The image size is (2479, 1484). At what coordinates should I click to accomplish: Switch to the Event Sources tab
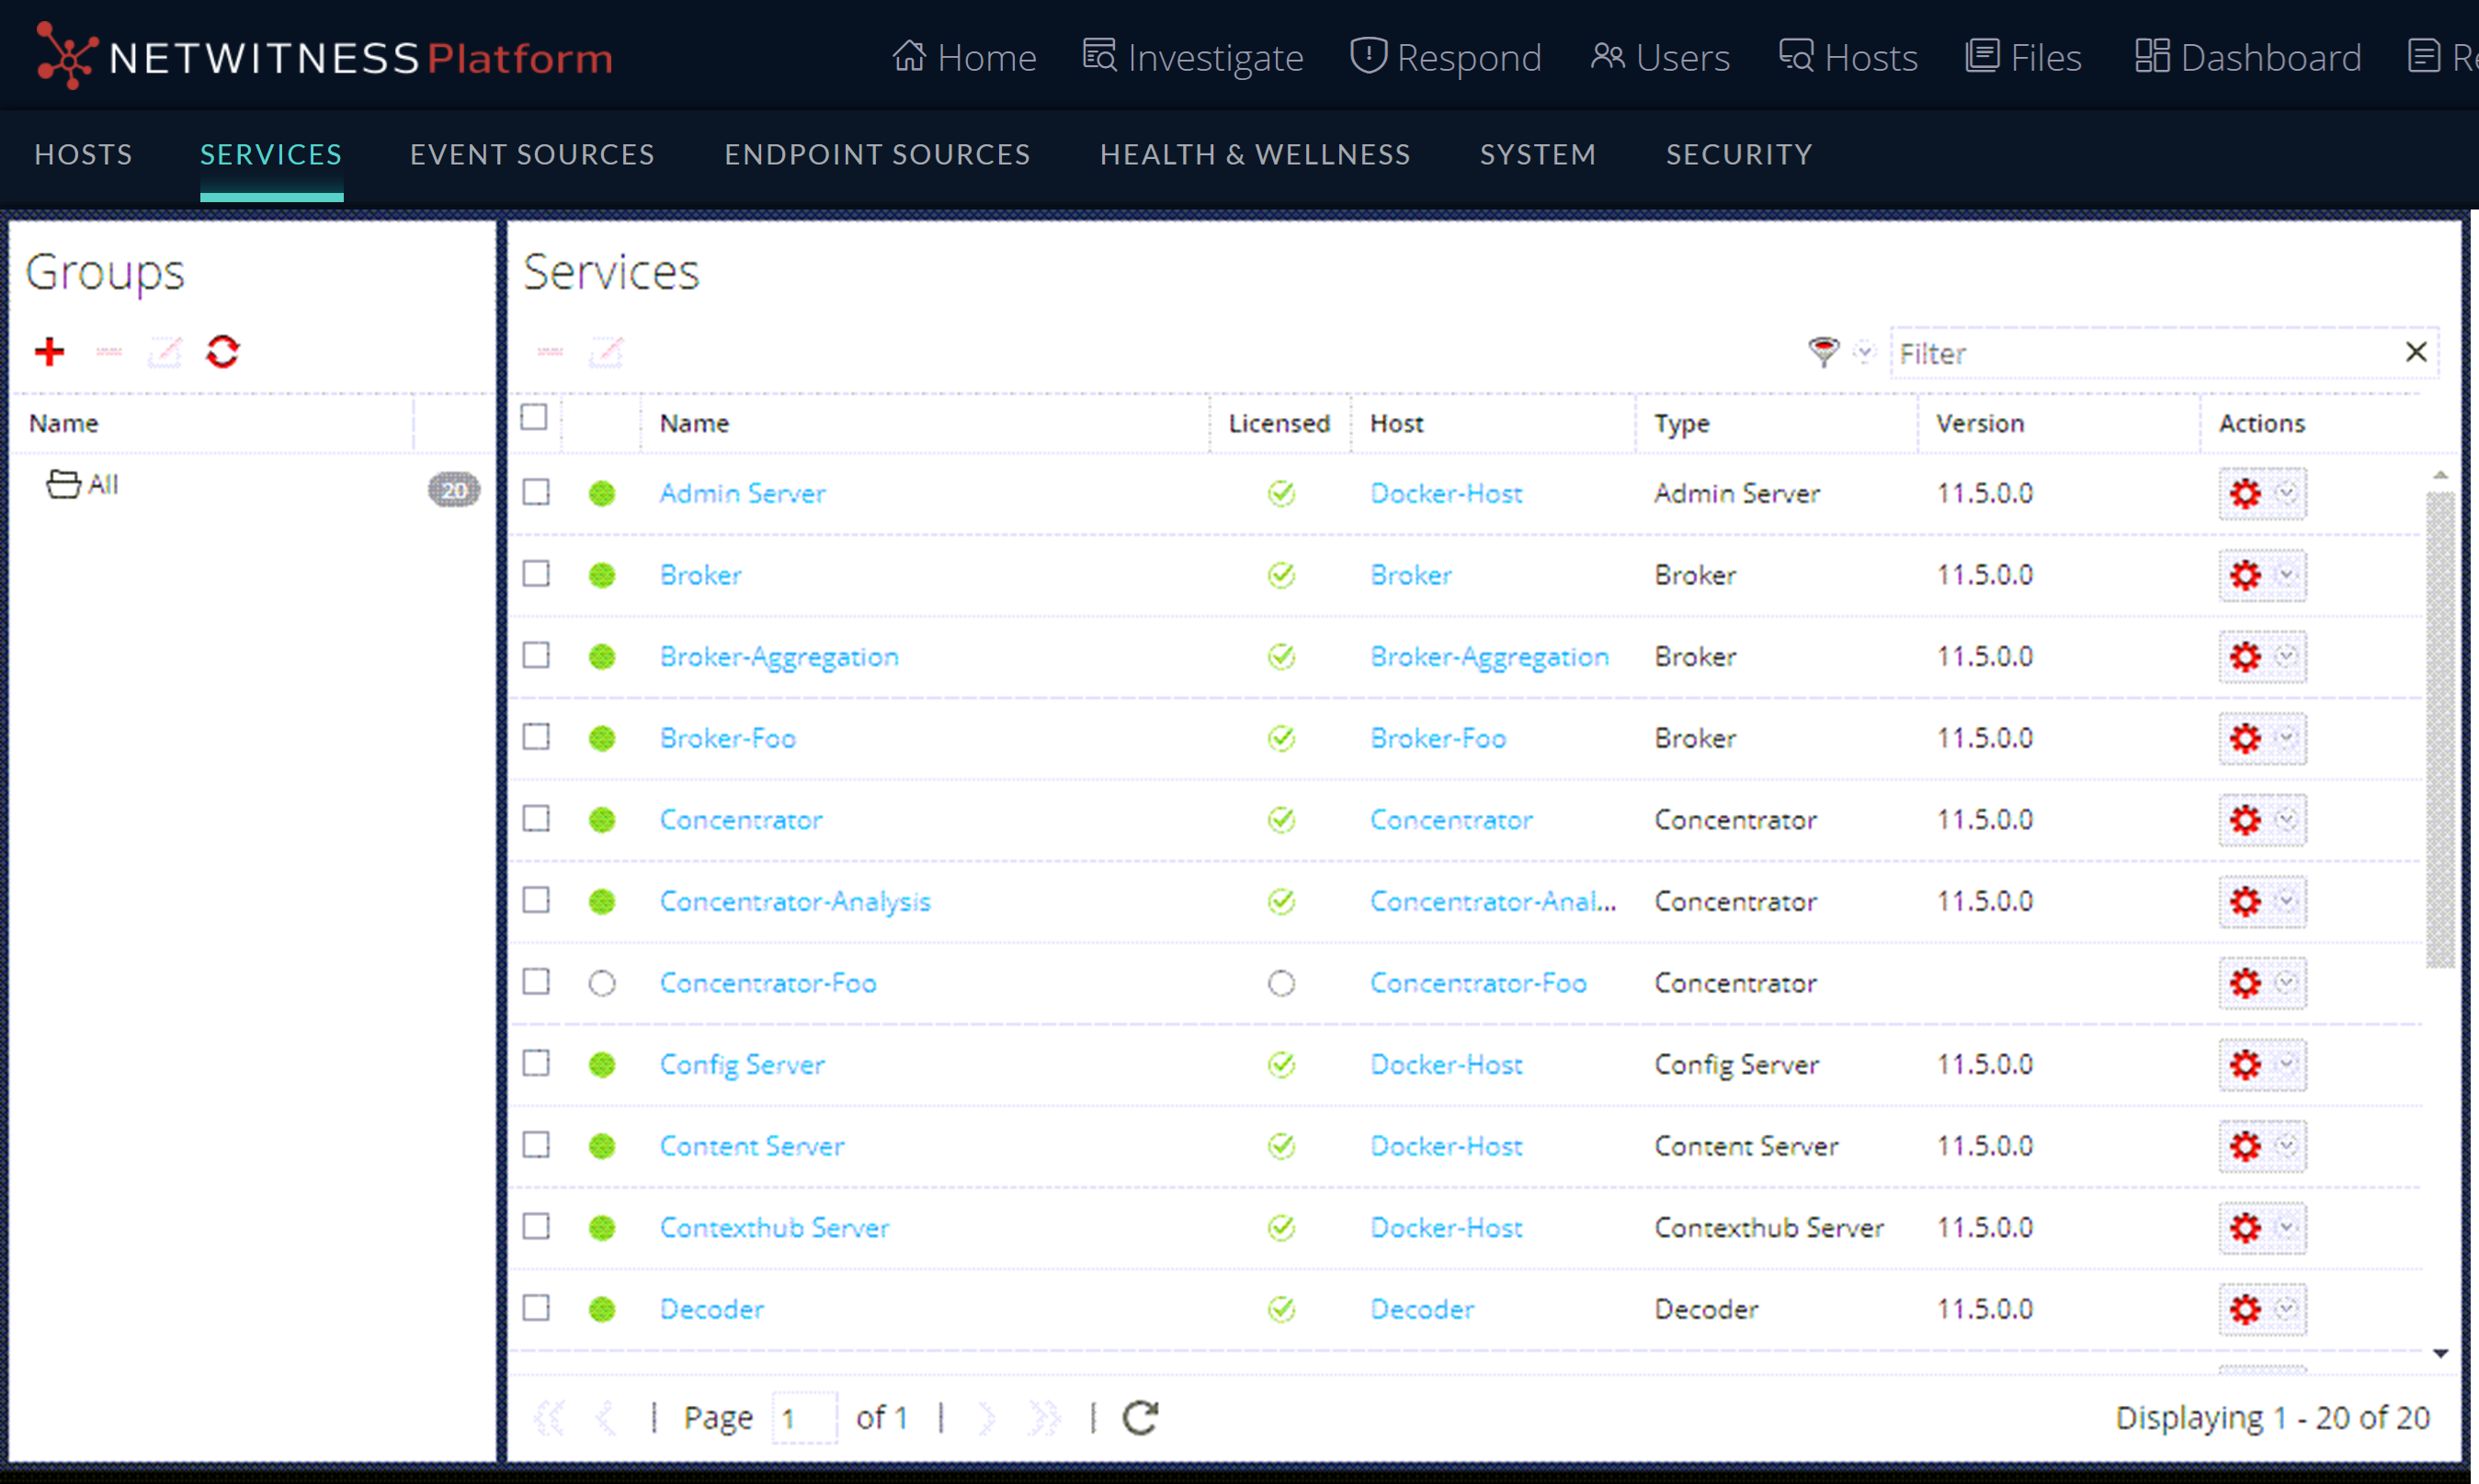(532, 154)
